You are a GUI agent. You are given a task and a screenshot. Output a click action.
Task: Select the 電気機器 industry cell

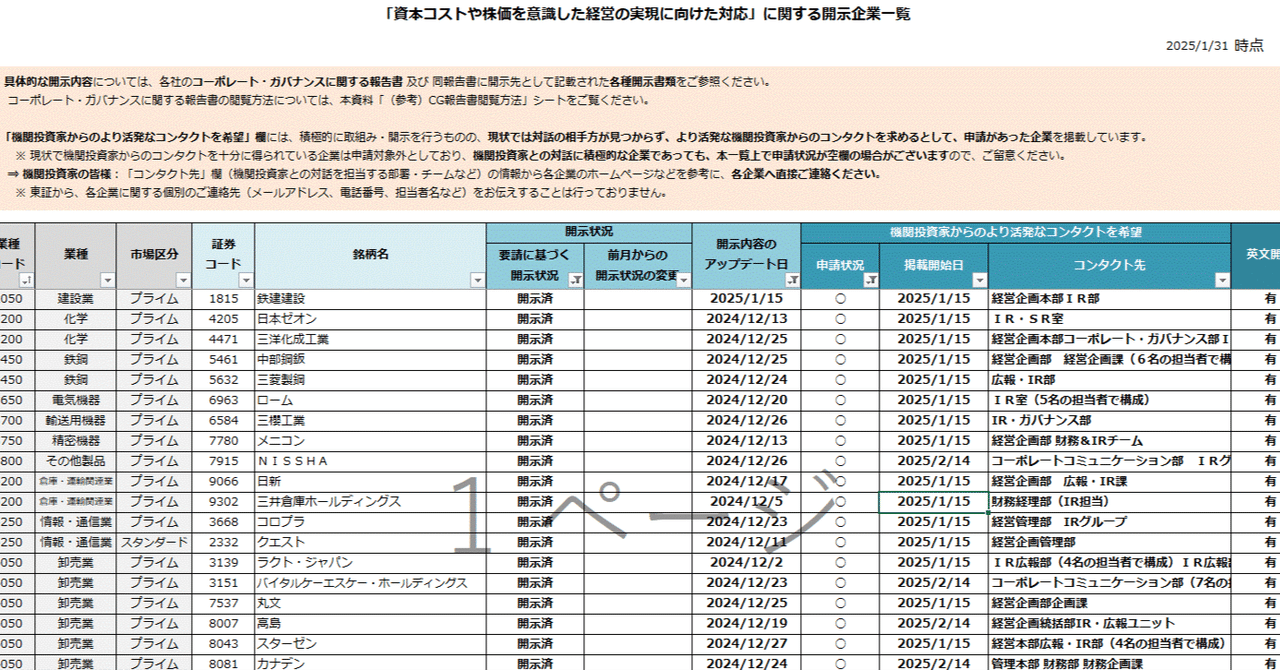(x=76, y=400)
